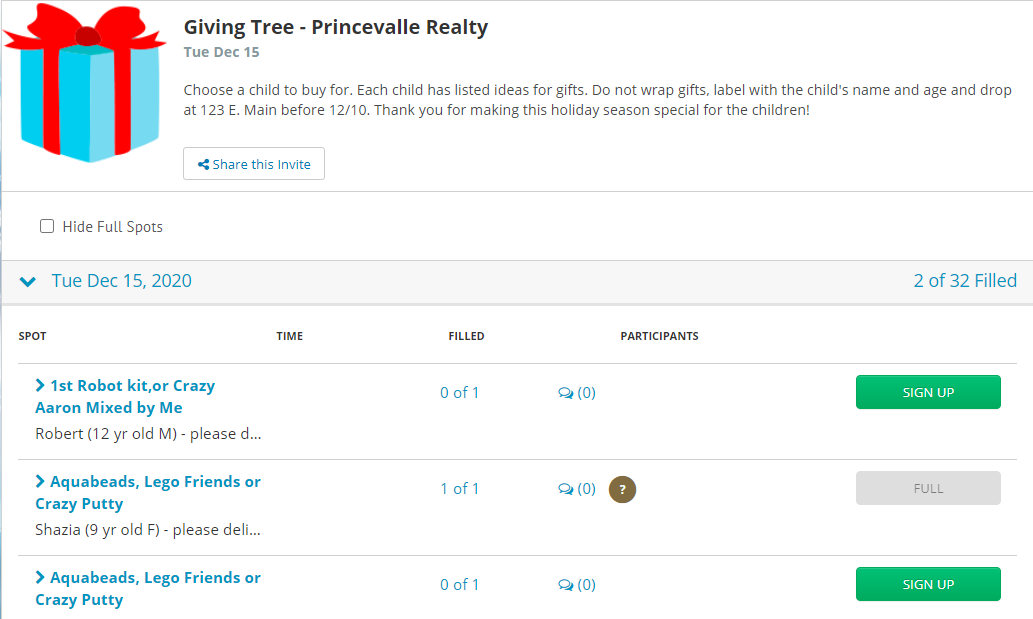Enable the Hide Full Spots checkbox
Viewport: 1033px width, 619px height.
(x=47, y=226)
